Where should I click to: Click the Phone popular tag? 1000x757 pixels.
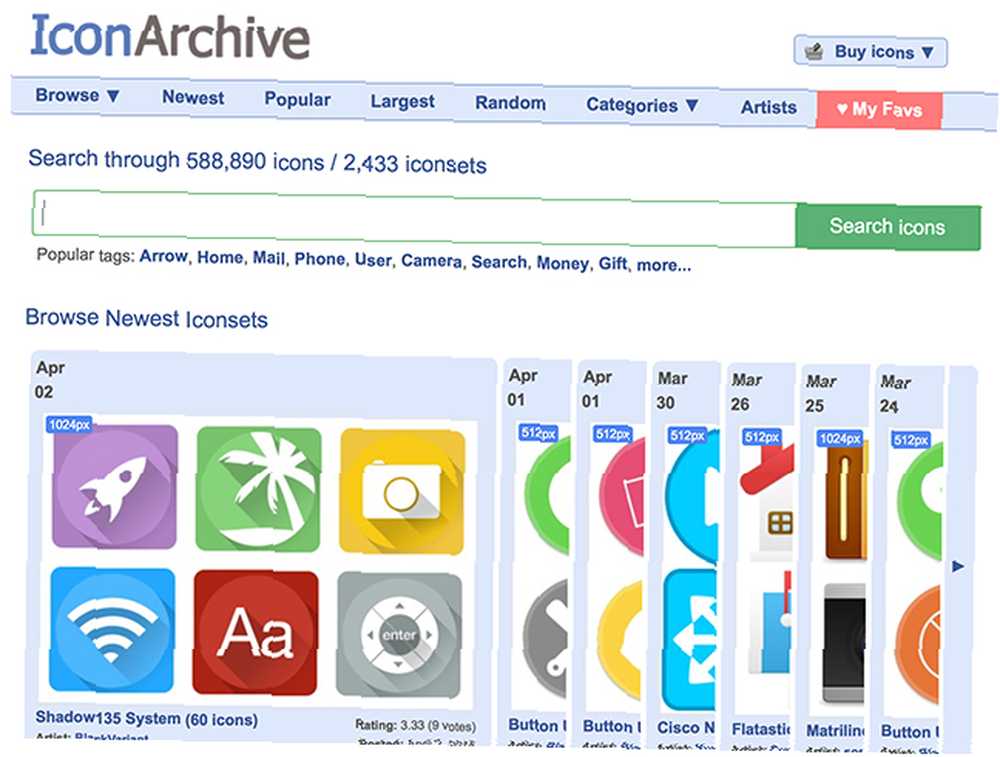[320, 259]
